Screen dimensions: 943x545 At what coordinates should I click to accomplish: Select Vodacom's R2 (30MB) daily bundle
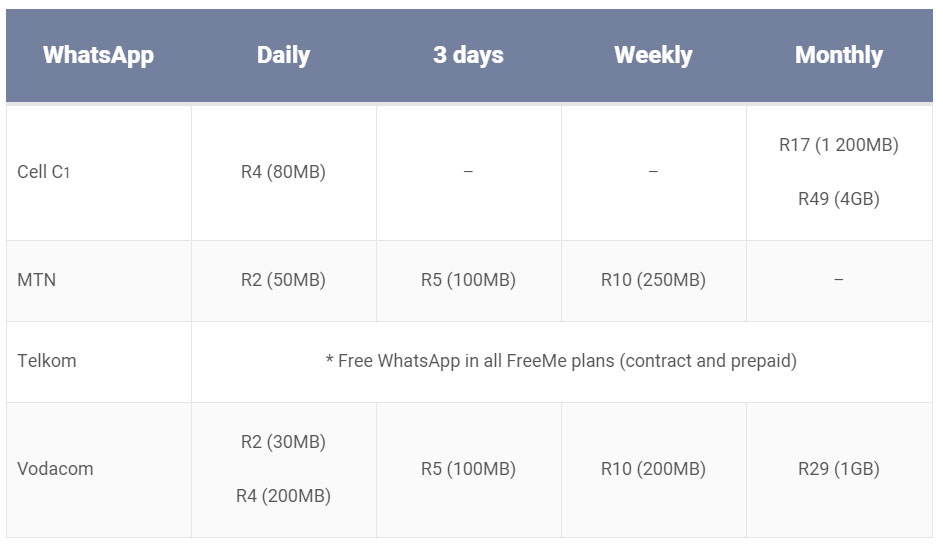point(283,442)
